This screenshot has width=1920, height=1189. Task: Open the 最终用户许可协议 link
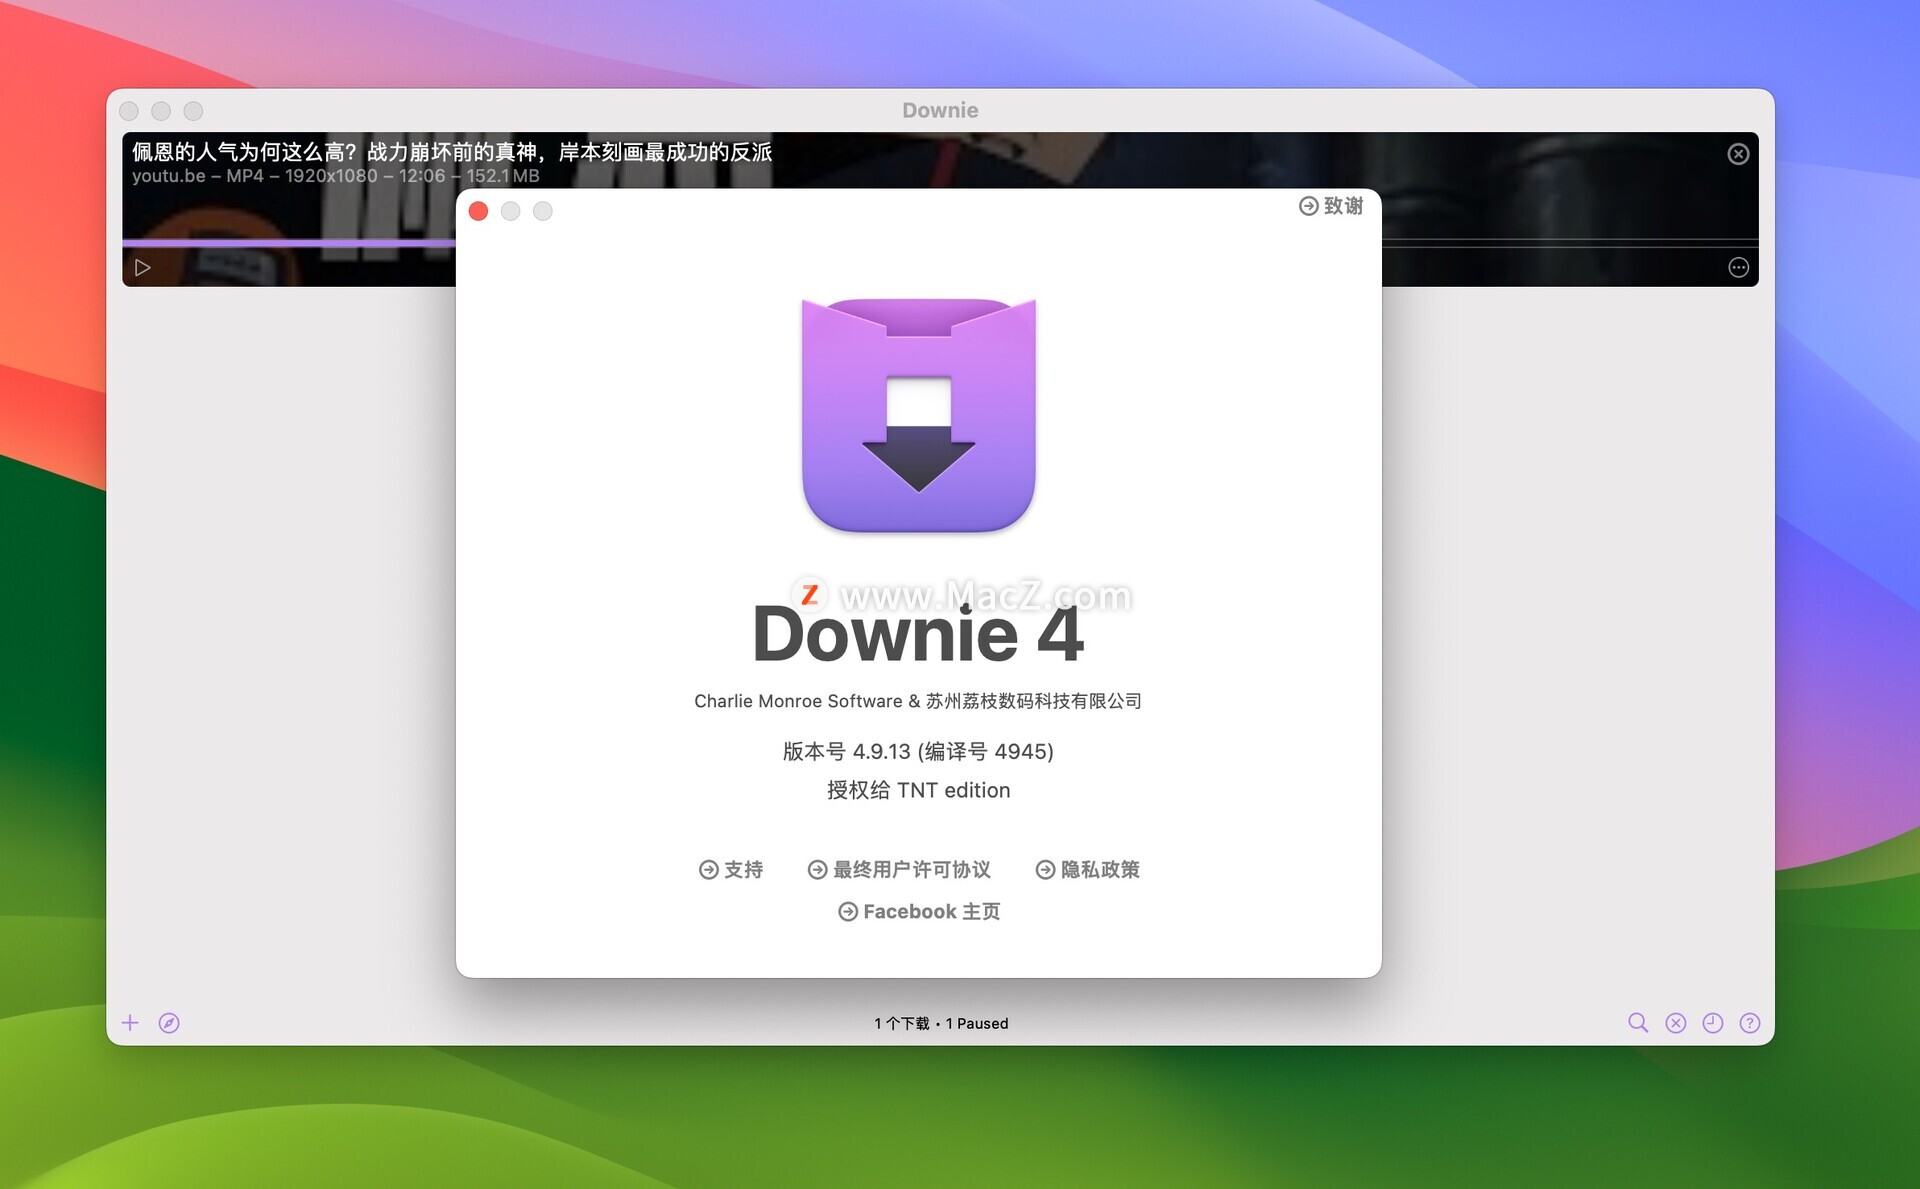[x=899, y=869]
